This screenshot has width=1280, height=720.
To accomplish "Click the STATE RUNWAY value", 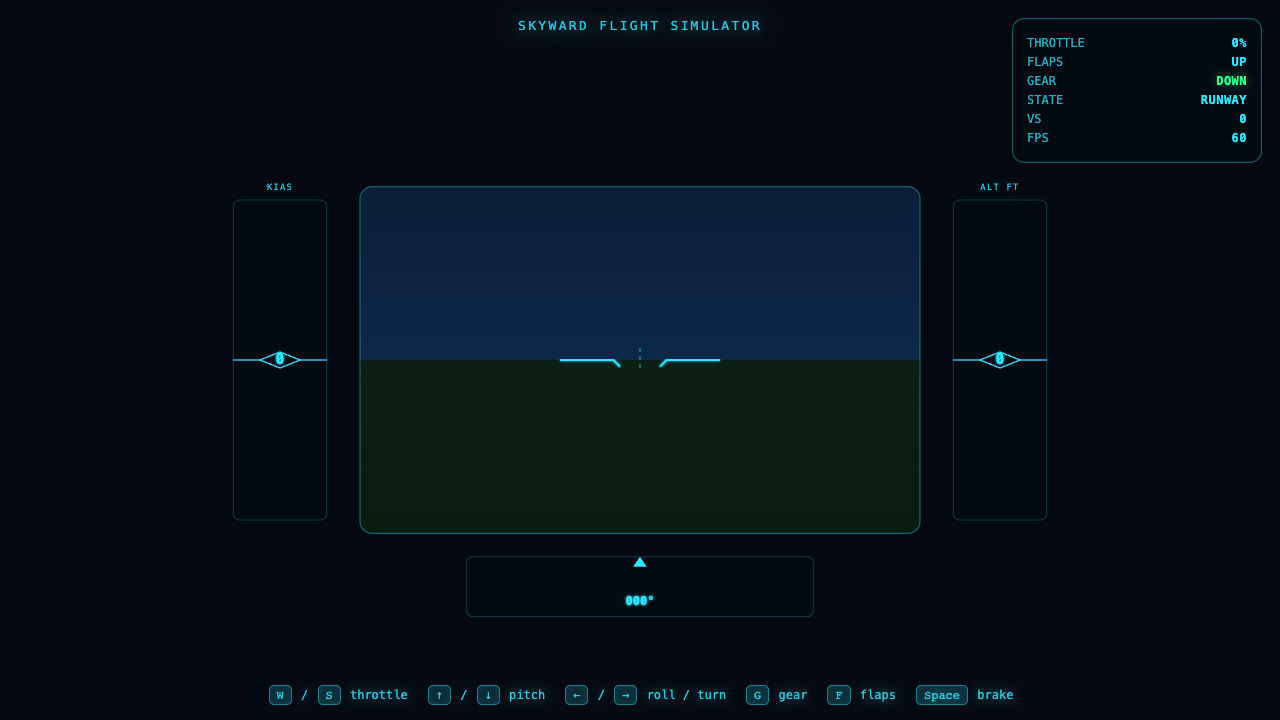I will [x=1224, y=100].
